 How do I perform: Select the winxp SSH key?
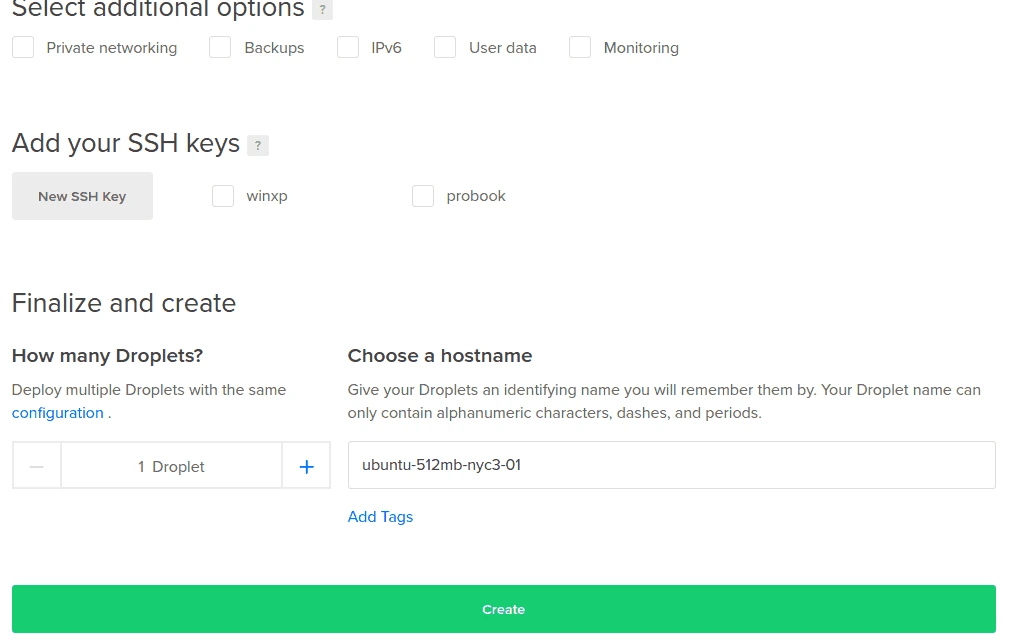tap(223, 196)
